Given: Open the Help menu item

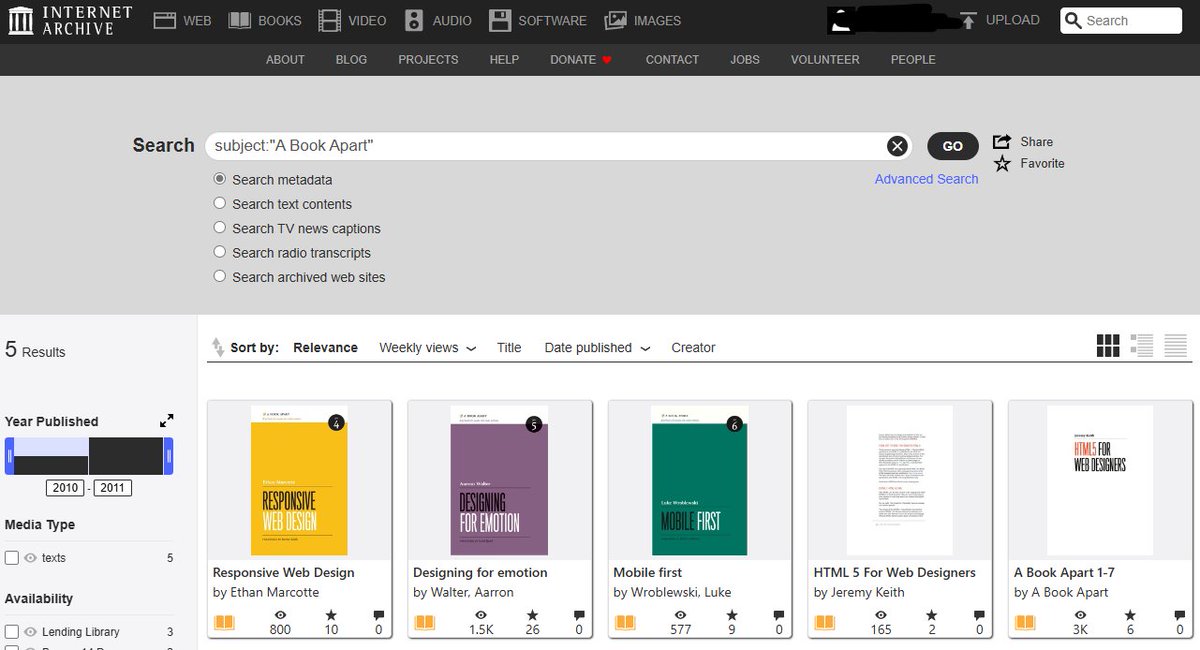Looking at the screenshot, I should coord(504,59).
